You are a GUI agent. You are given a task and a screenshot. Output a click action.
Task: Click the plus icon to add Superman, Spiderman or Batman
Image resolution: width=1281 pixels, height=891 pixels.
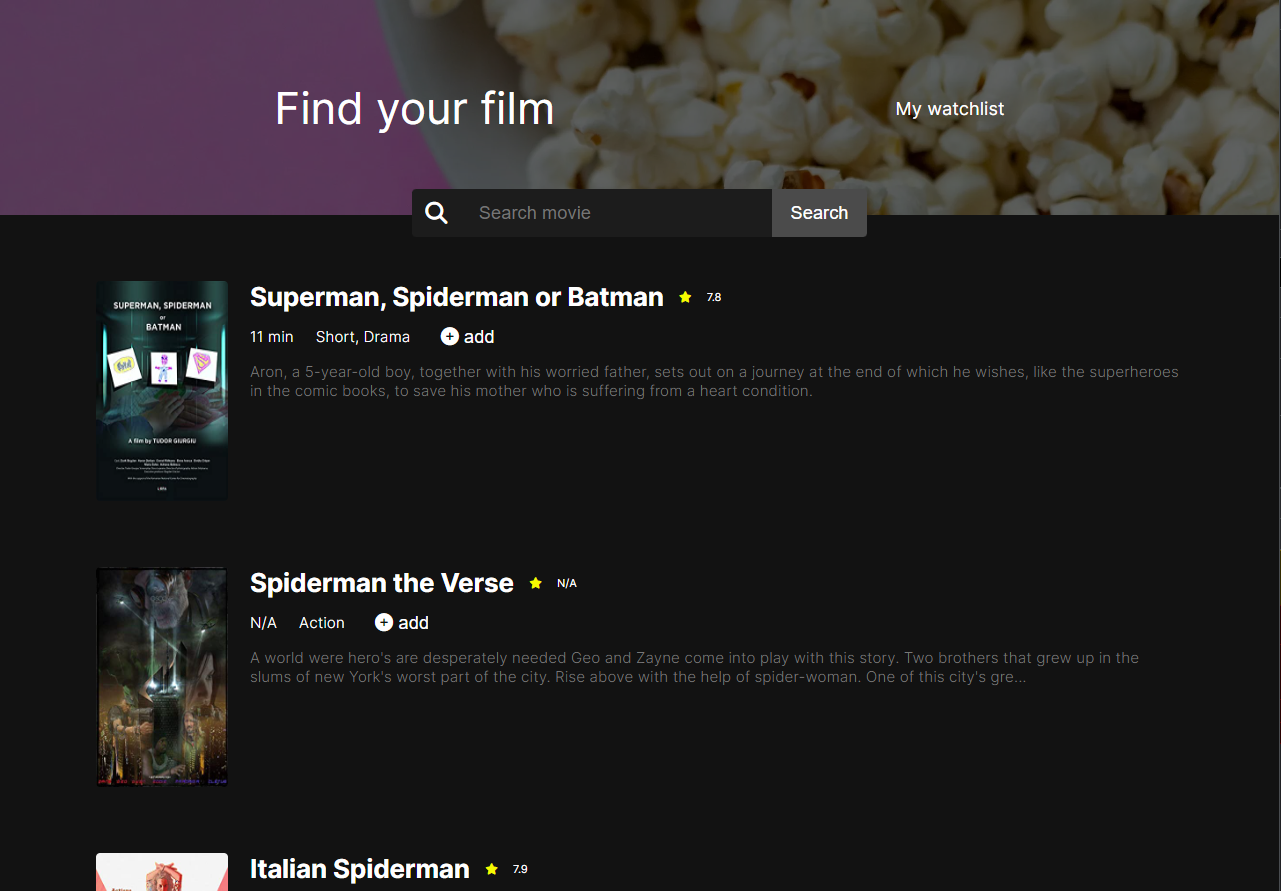click(450, 337)
